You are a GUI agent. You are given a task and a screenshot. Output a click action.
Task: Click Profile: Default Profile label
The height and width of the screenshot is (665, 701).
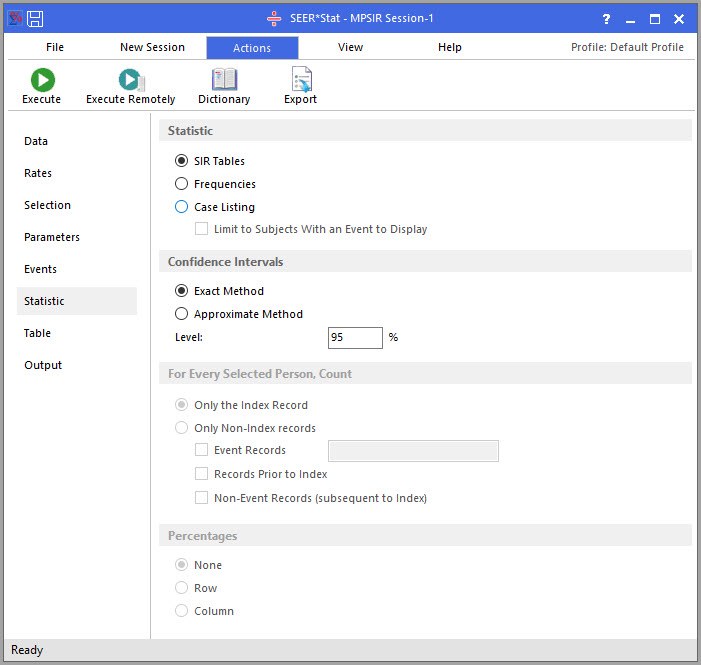627,47
